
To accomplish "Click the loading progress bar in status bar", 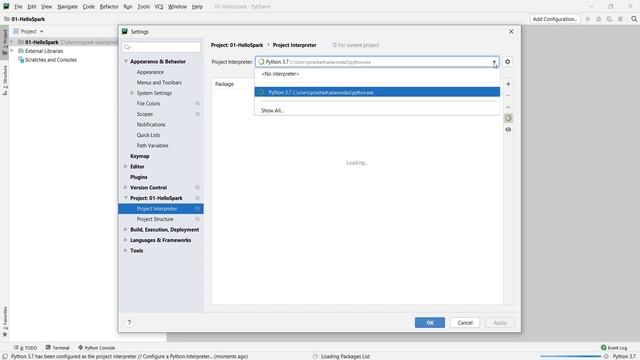I will (571, 356).
